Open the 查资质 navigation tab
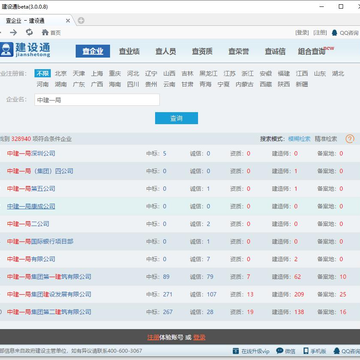This screenshot has height=360, width=360. click(x=202, y=51)
